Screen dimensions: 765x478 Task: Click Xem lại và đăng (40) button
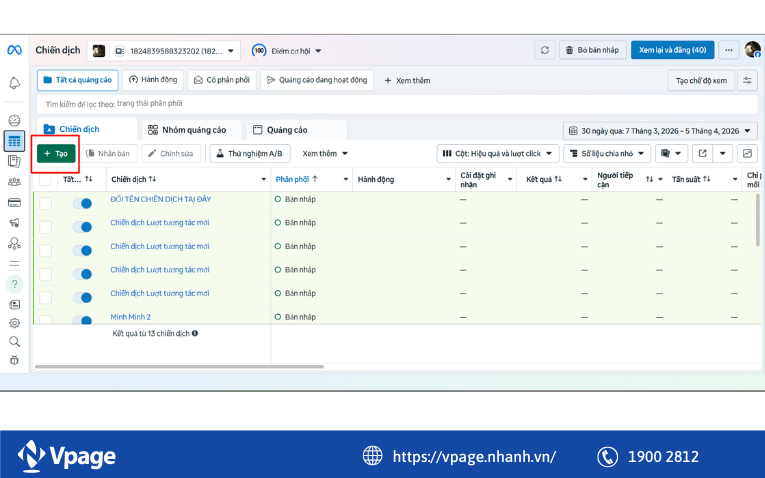click(x=672, y=50)
